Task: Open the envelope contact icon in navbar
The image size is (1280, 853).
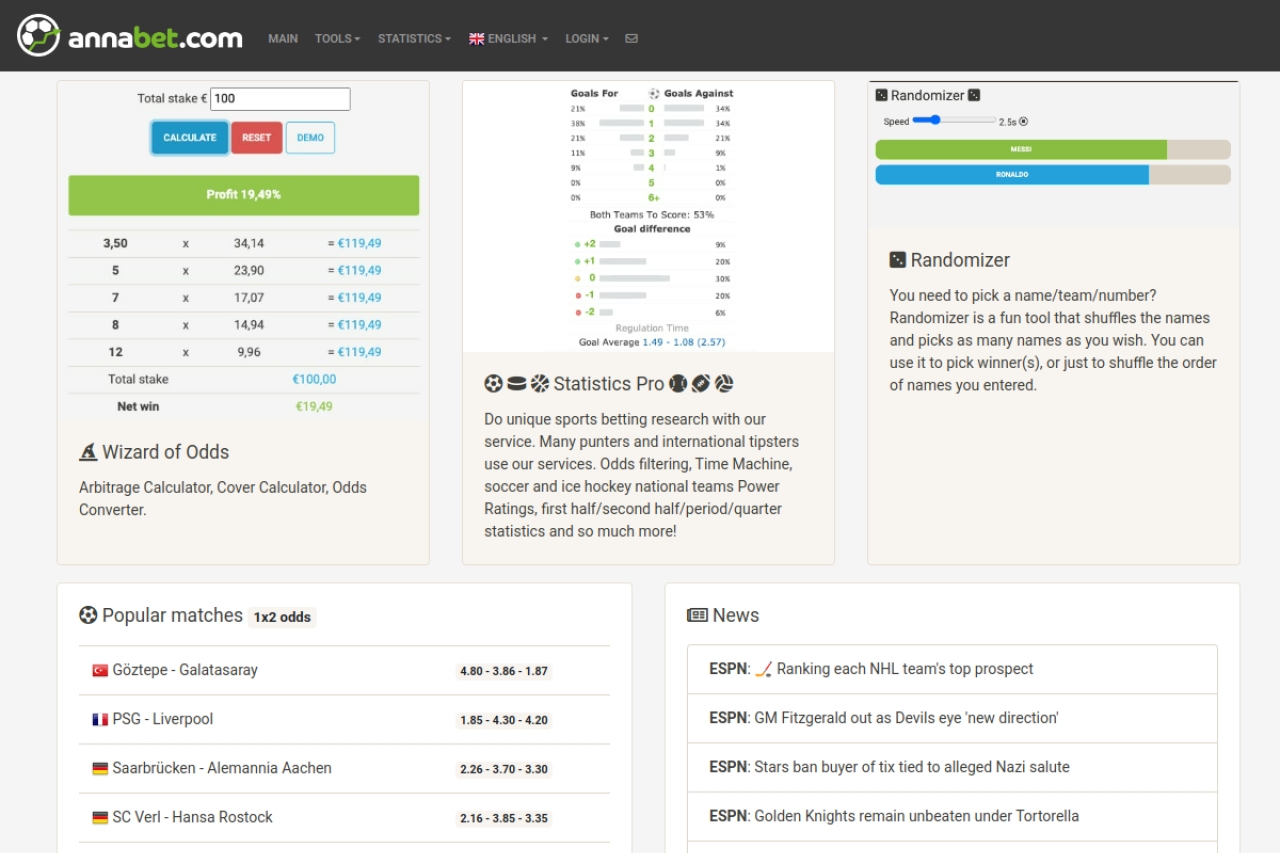Action: pos(631,39)
